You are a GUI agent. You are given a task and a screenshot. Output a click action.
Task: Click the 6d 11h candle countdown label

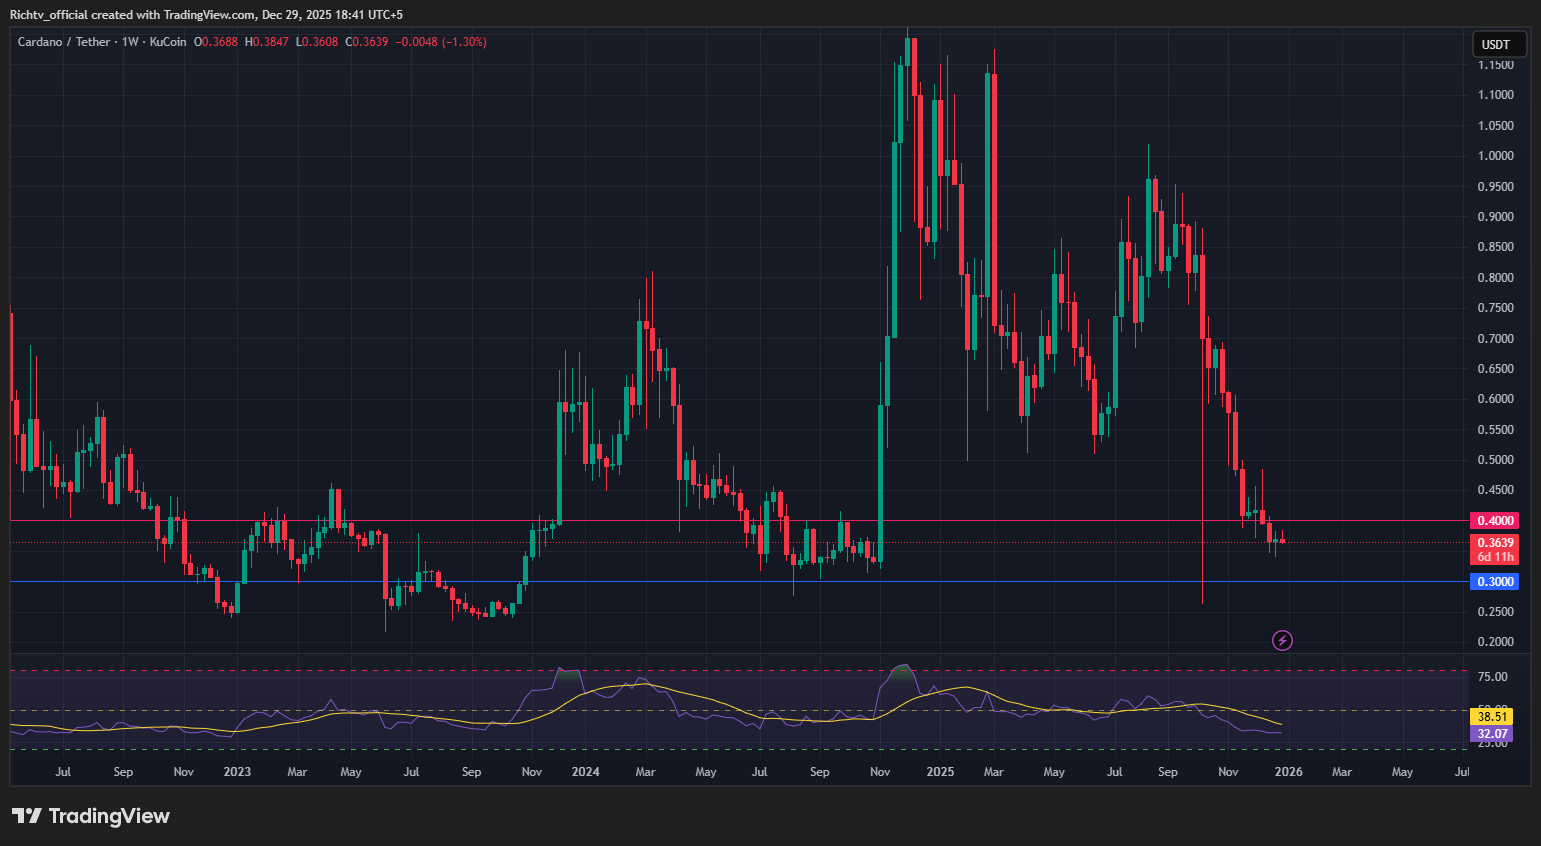[1494, 557]
